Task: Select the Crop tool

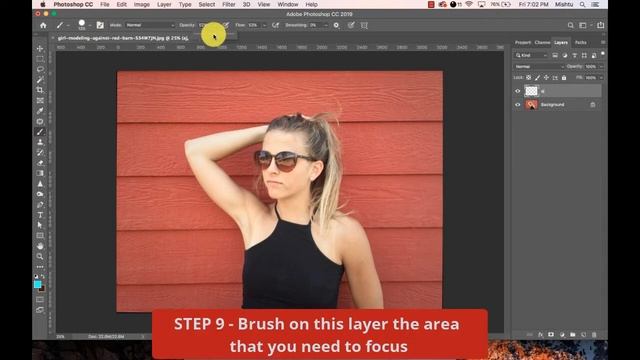Action: tap(40, 90)
